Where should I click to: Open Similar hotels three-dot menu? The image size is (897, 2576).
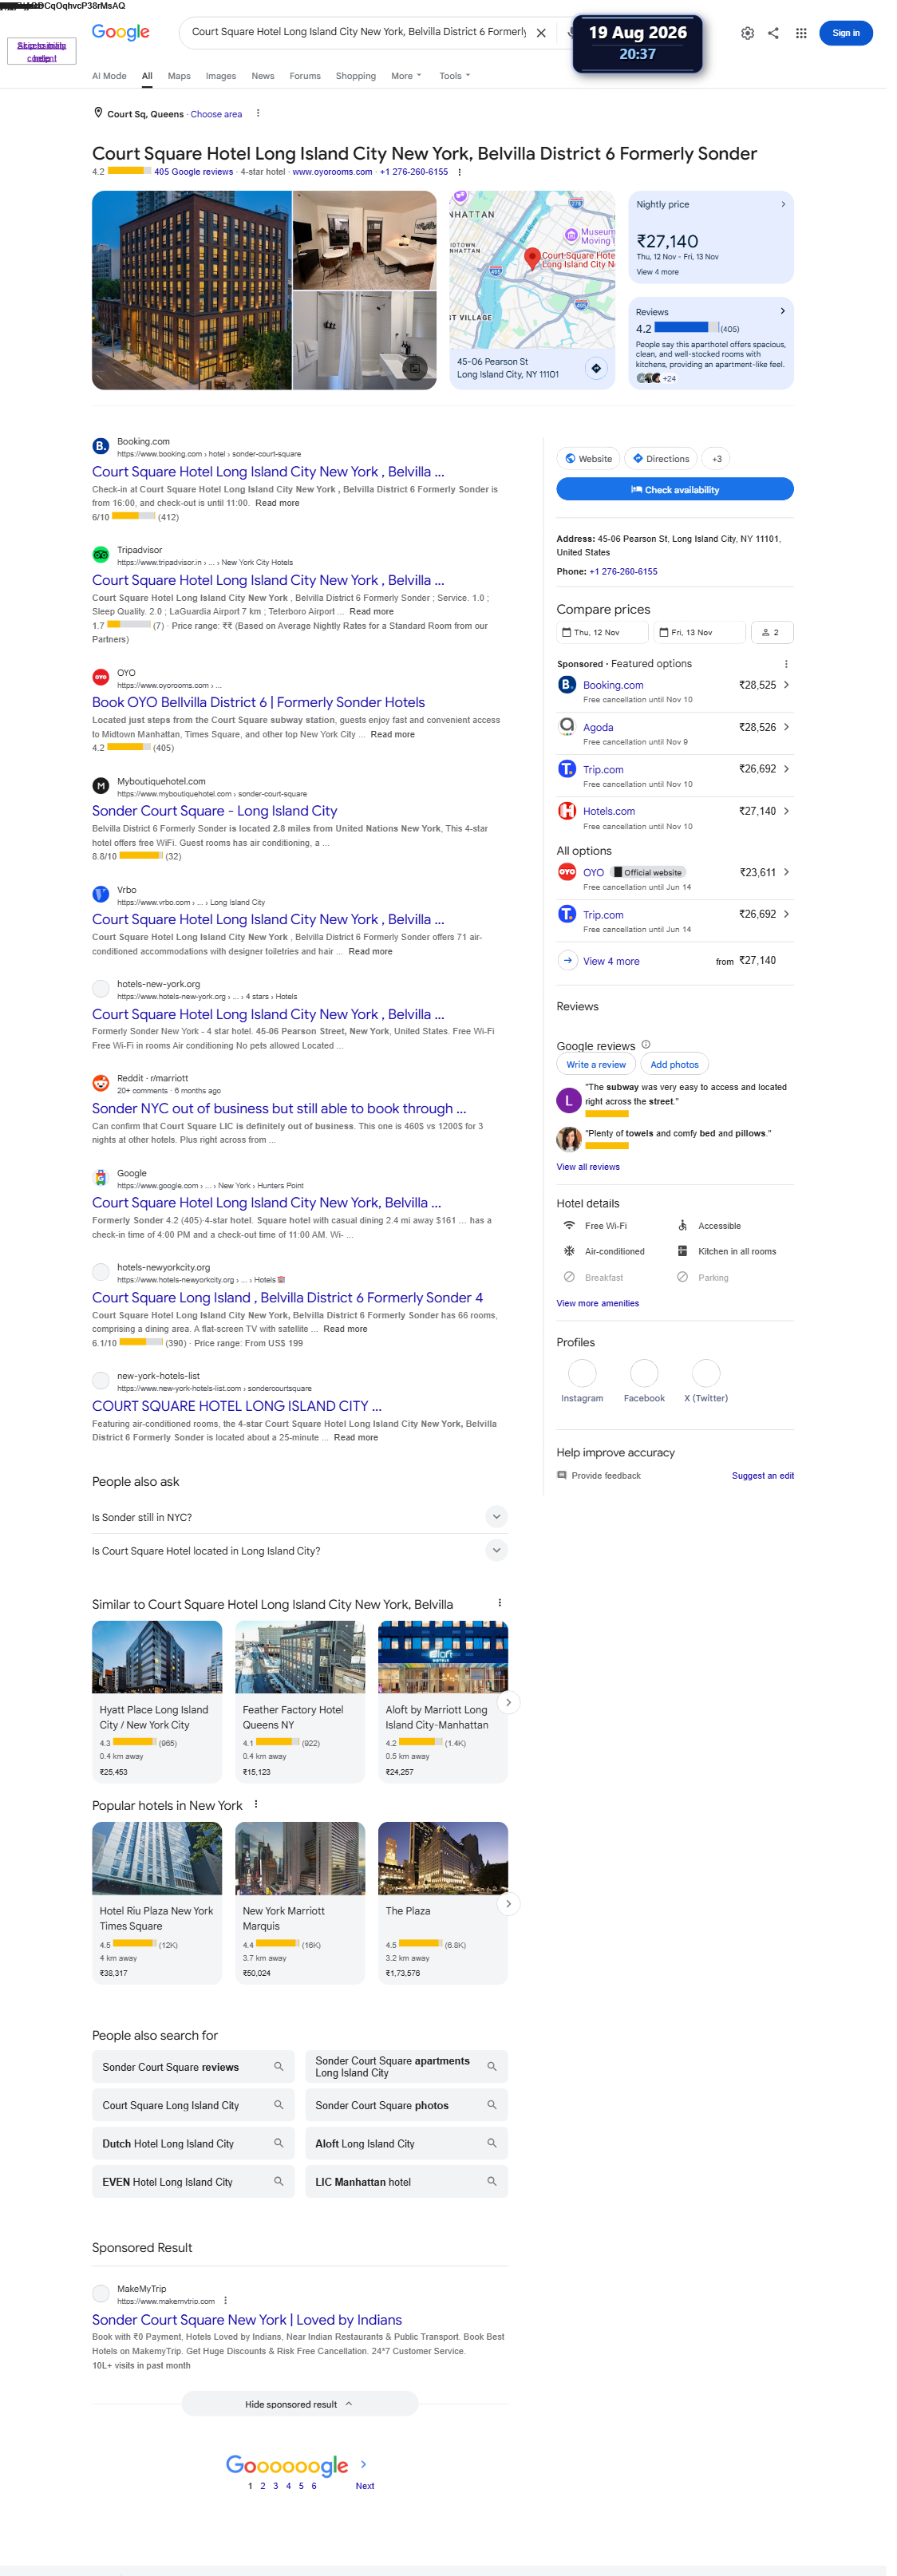(500, 1603)
